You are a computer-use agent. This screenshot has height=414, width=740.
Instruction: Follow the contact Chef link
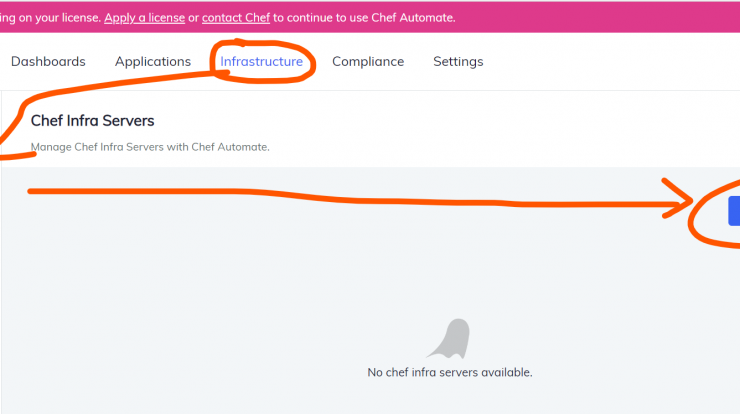(x=236, y=18)
